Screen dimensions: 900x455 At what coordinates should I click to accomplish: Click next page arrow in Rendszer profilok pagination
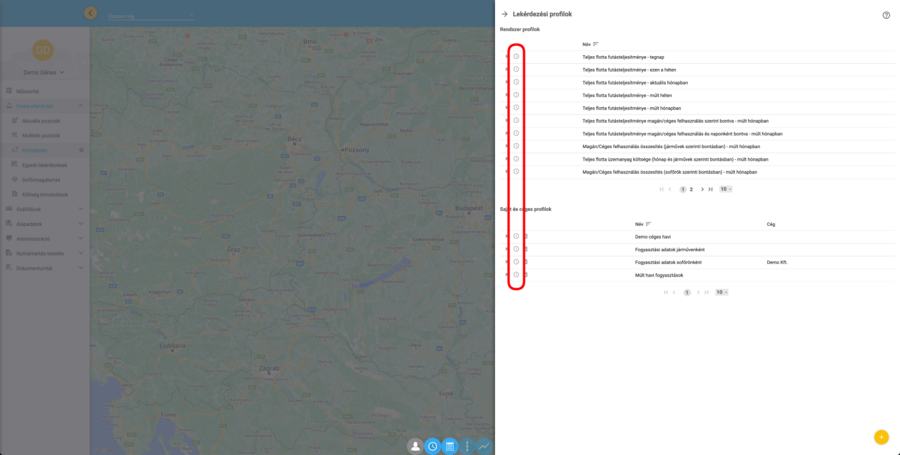pyautogui.click(x=702, y=189)
